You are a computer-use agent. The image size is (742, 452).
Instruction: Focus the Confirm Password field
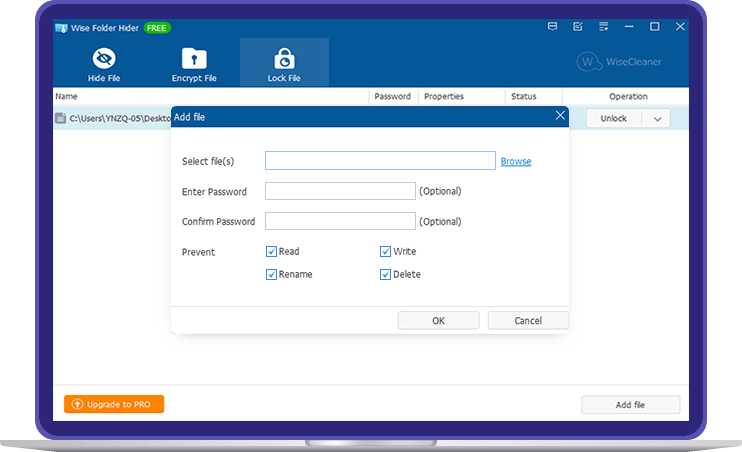click(340, 221)
